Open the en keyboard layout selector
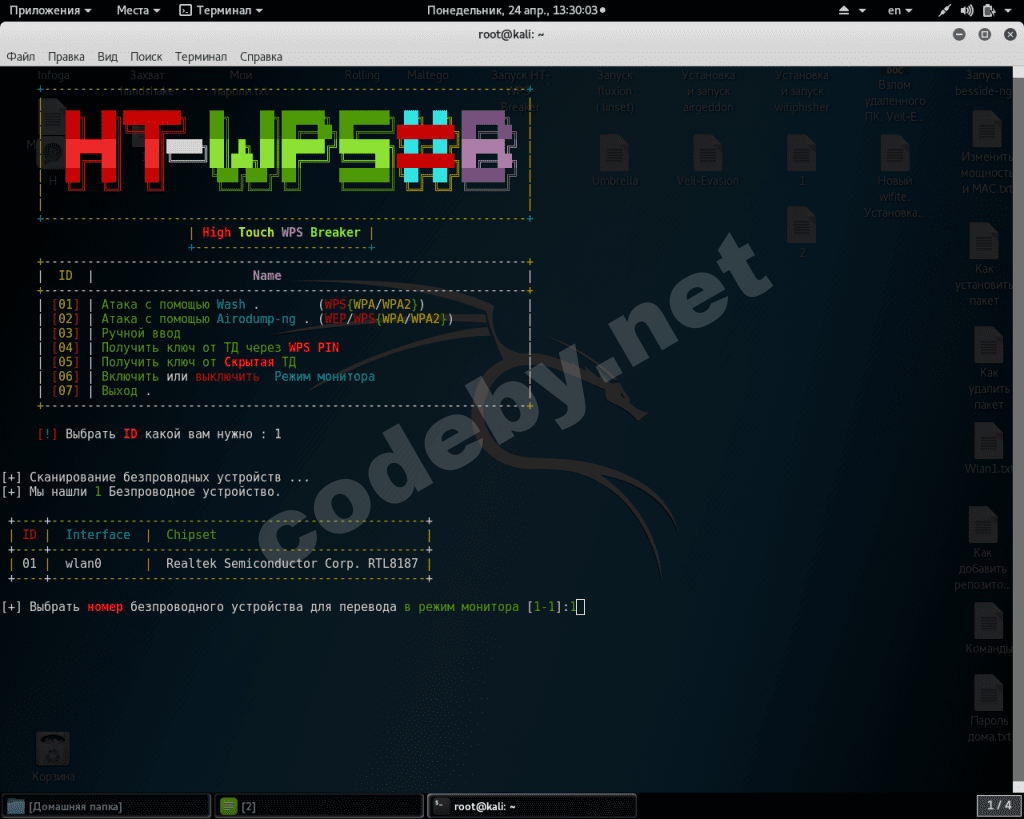1024x819 pixels. coord(899,10)
